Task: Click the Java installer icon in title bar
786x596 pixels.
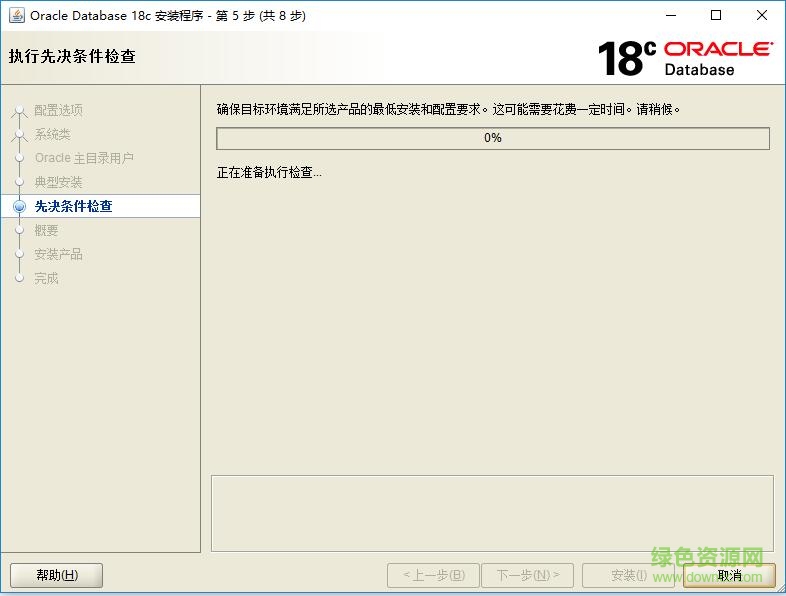Action: pos(17,16)
